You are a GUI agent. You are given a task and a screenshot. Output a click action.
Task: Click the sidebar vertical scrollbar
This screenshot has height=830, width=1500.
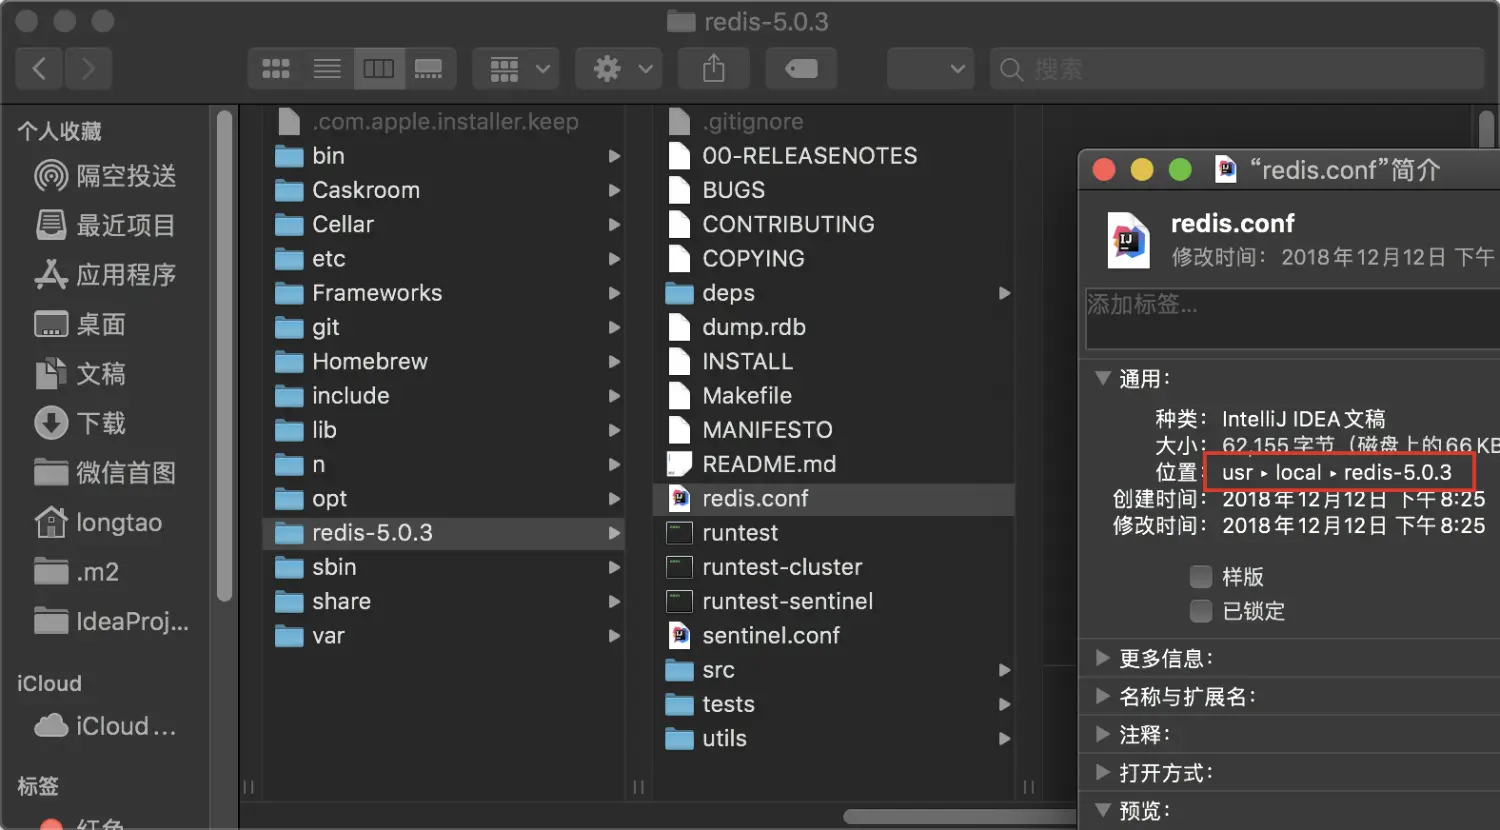(x=225, y=355)
